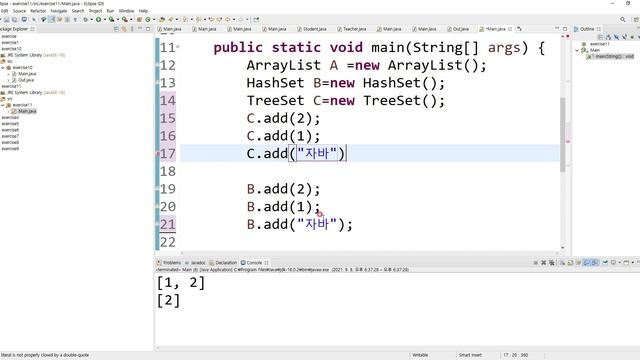Screen dimensions: 640x360
Task: Switch to the Out.java editor tab
Action: pos(458,29)
